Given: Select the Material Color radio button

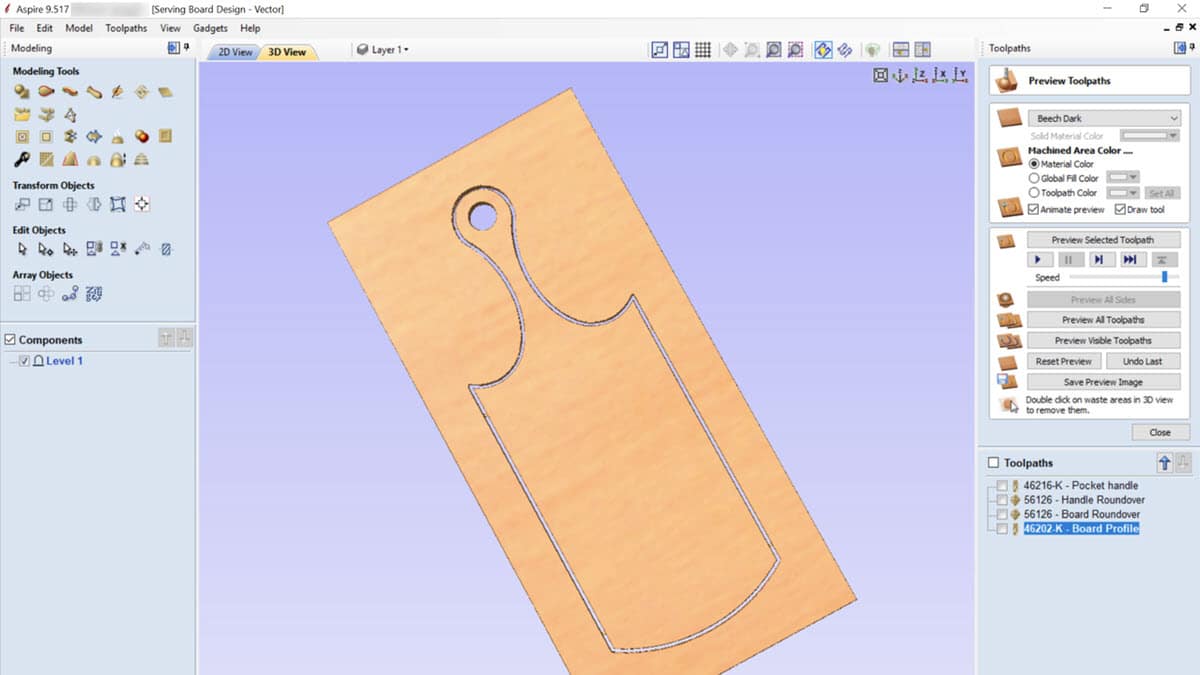Looking at the screenshot, I should pyautogui.click(x=1034, y=164).
